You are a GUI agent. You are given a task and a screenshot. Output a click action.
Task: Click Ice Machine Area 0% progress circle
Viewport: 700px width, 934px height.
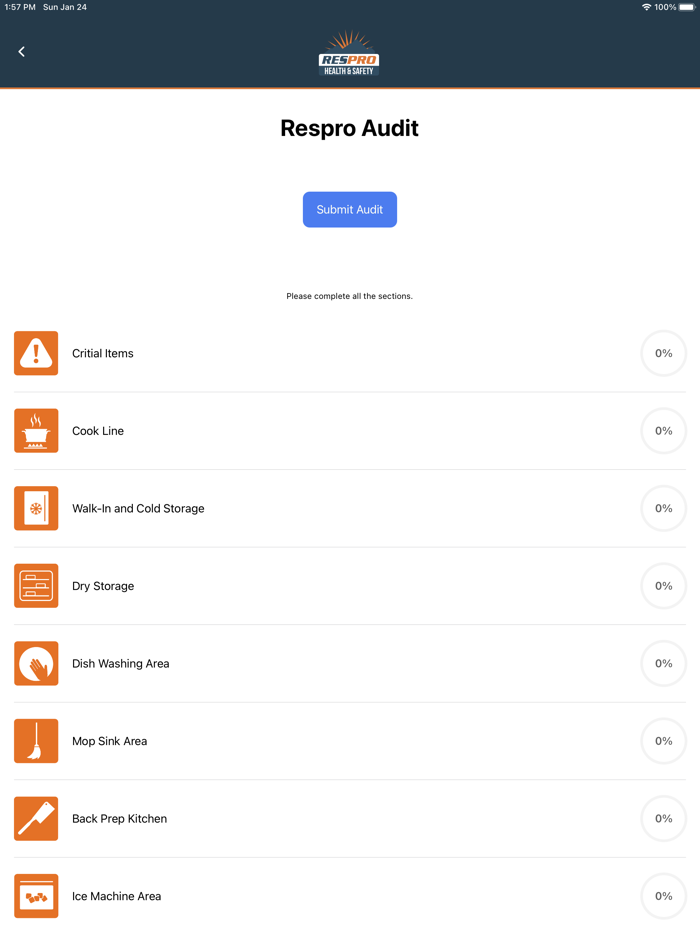tap(664, 896)
